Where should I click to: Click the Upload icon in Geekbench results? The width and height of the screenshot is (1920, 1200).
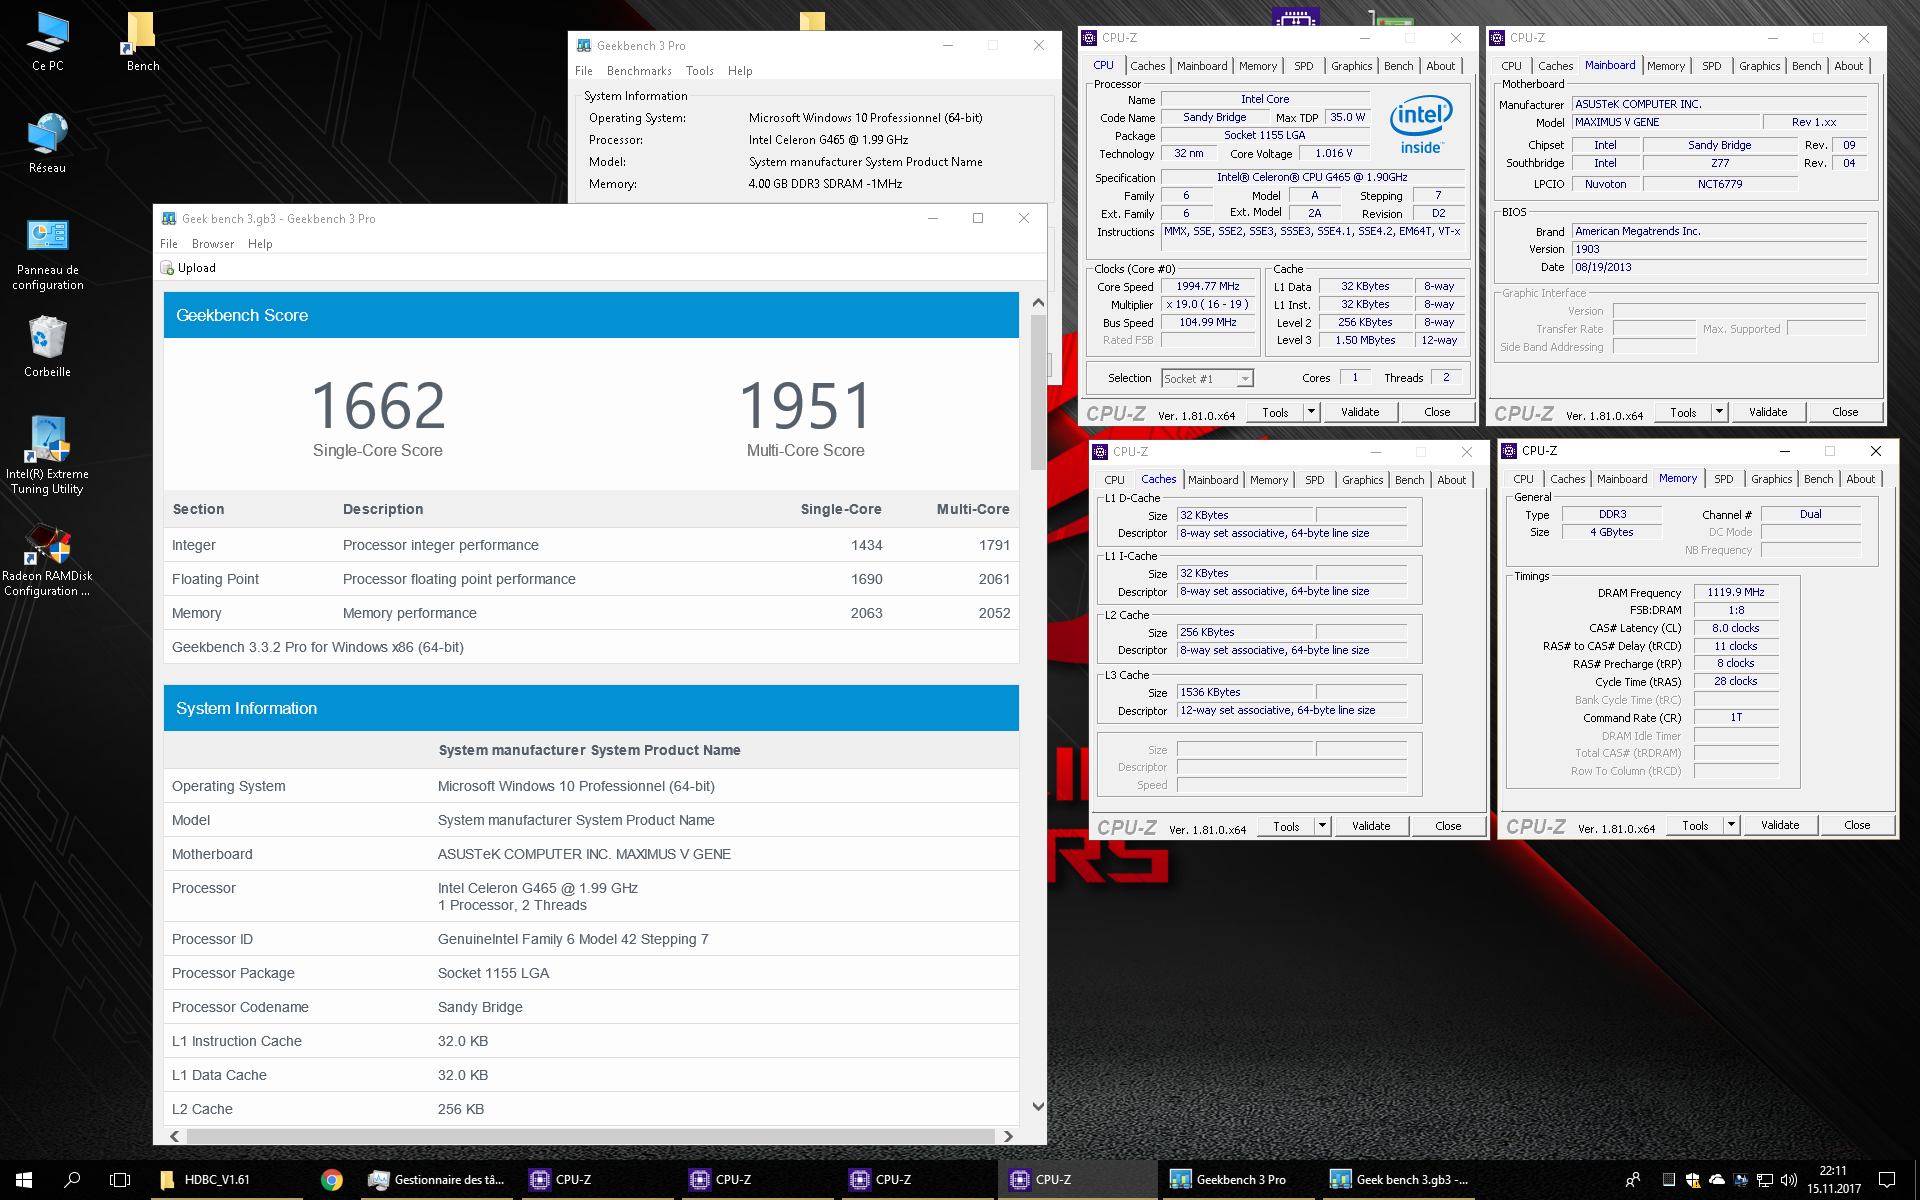(x=167, y=268)
